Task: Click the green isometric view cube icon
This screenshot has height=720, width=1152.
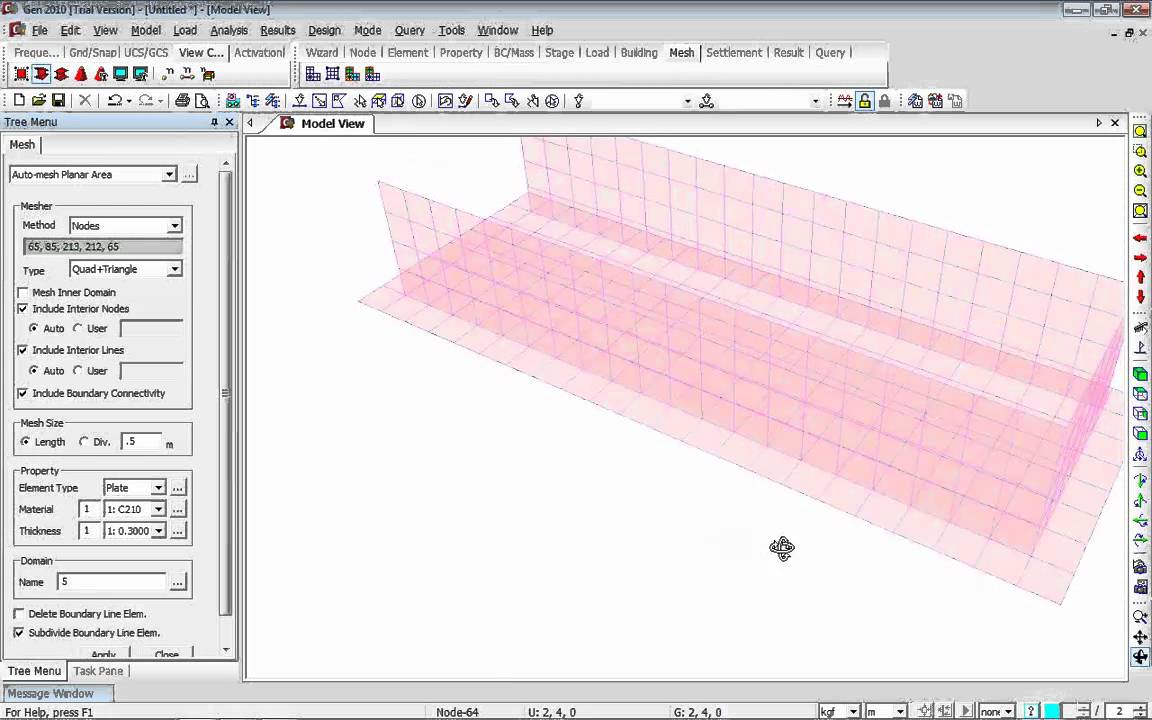Action: pos(1140,375)
